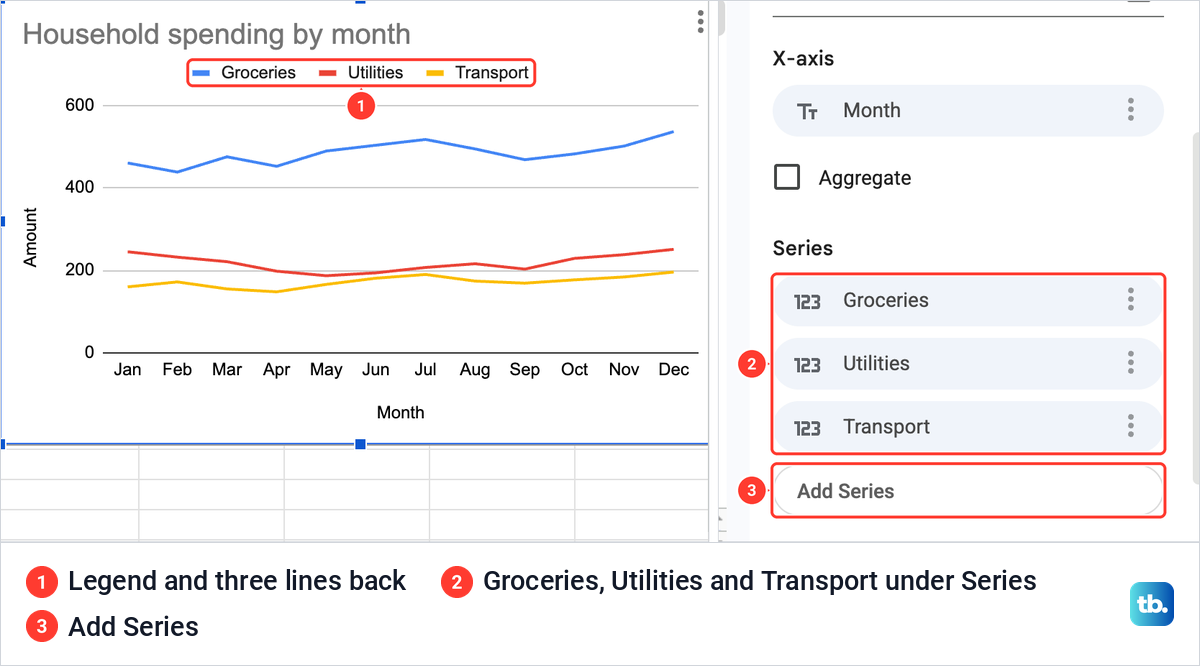The height and width of the screenshot is (666, 1200).
Task: Click the yellow Transport line in the chart
Action: [425, 275]
